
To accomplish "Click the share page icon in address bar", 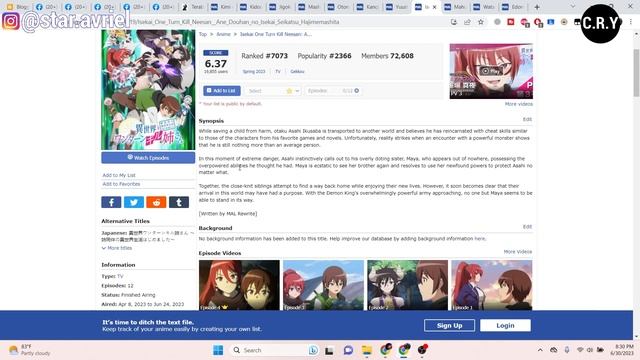I will pyautogui.click(x=467, y=22).
